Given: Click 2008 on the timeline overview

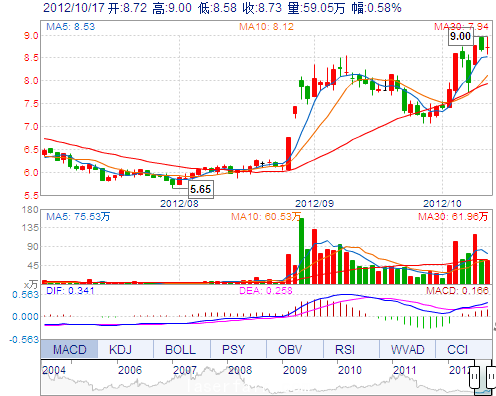Looking at the screenshot, I should 240,370.
